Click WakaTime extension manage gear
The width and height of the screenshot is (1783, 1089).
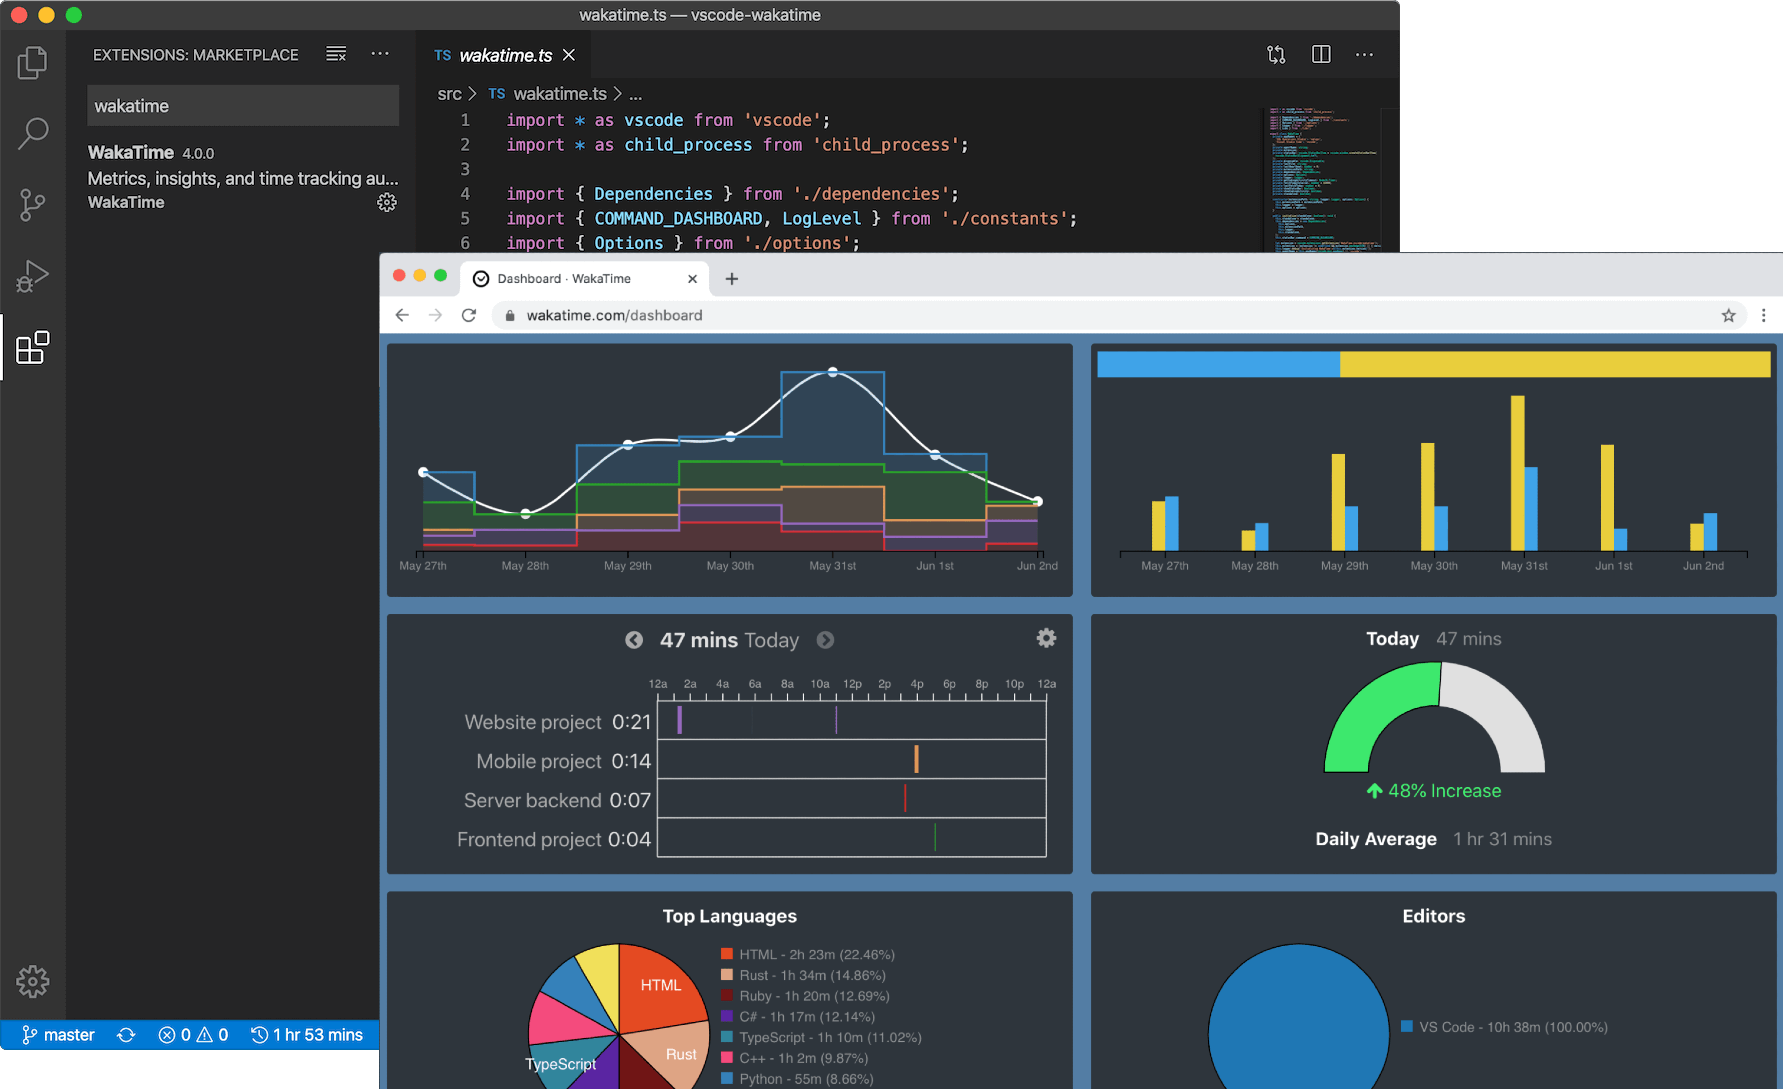click(387, 203)
